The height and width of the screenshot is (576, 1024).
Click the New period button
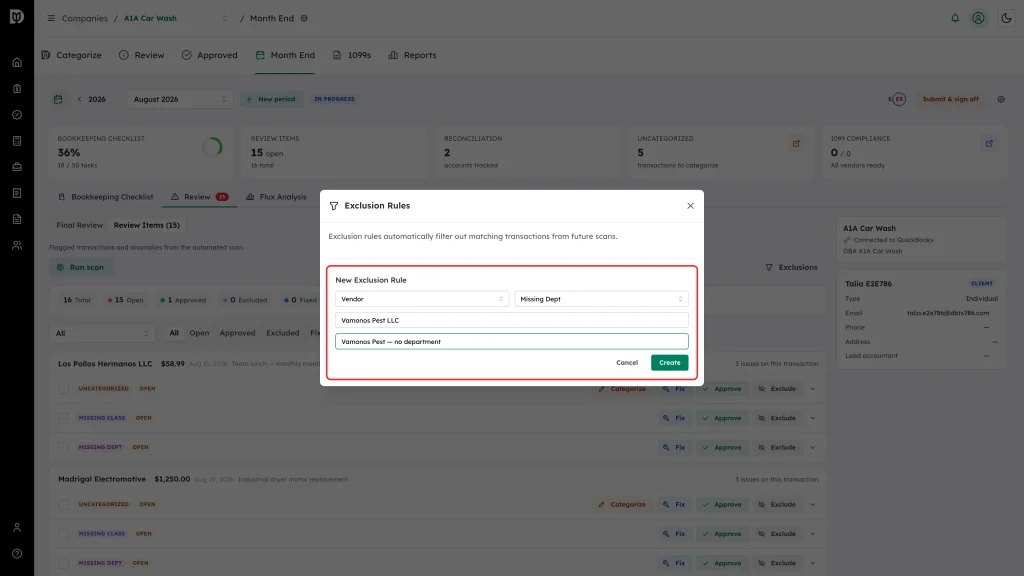[x=271, y=99]
